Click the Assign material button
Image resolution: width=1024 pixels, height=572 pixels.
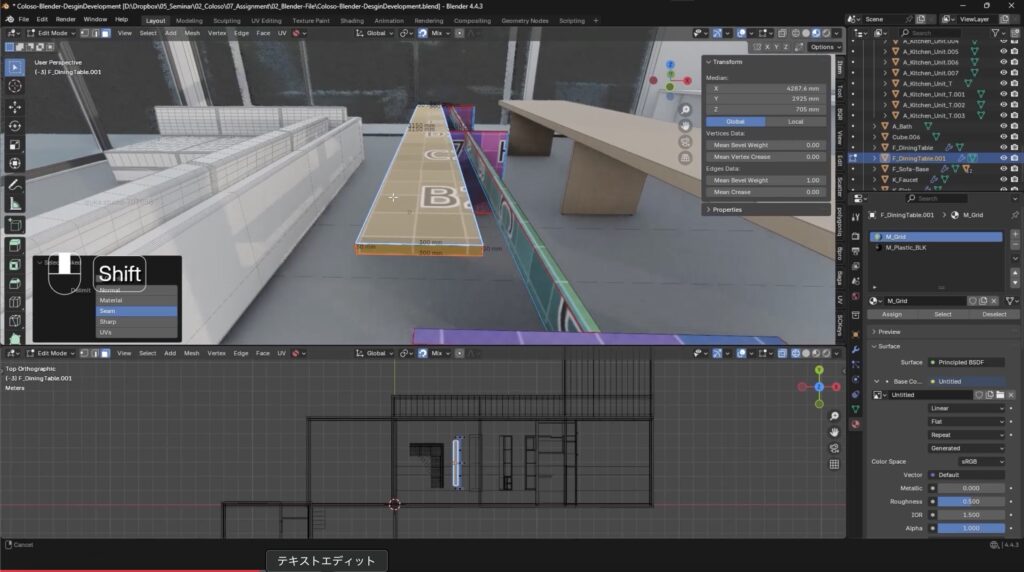pos(891,315)
